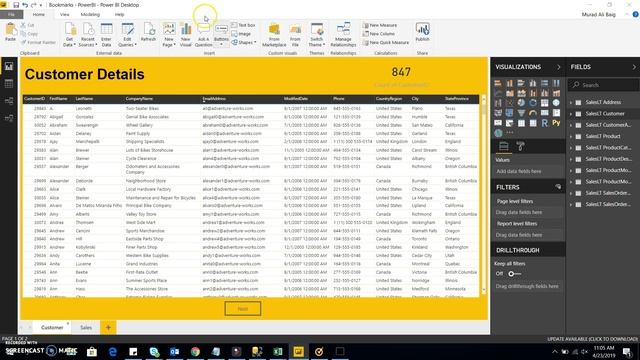Open Model view from left sidebar
Screen dimensions: 640x360
[9, 101]
